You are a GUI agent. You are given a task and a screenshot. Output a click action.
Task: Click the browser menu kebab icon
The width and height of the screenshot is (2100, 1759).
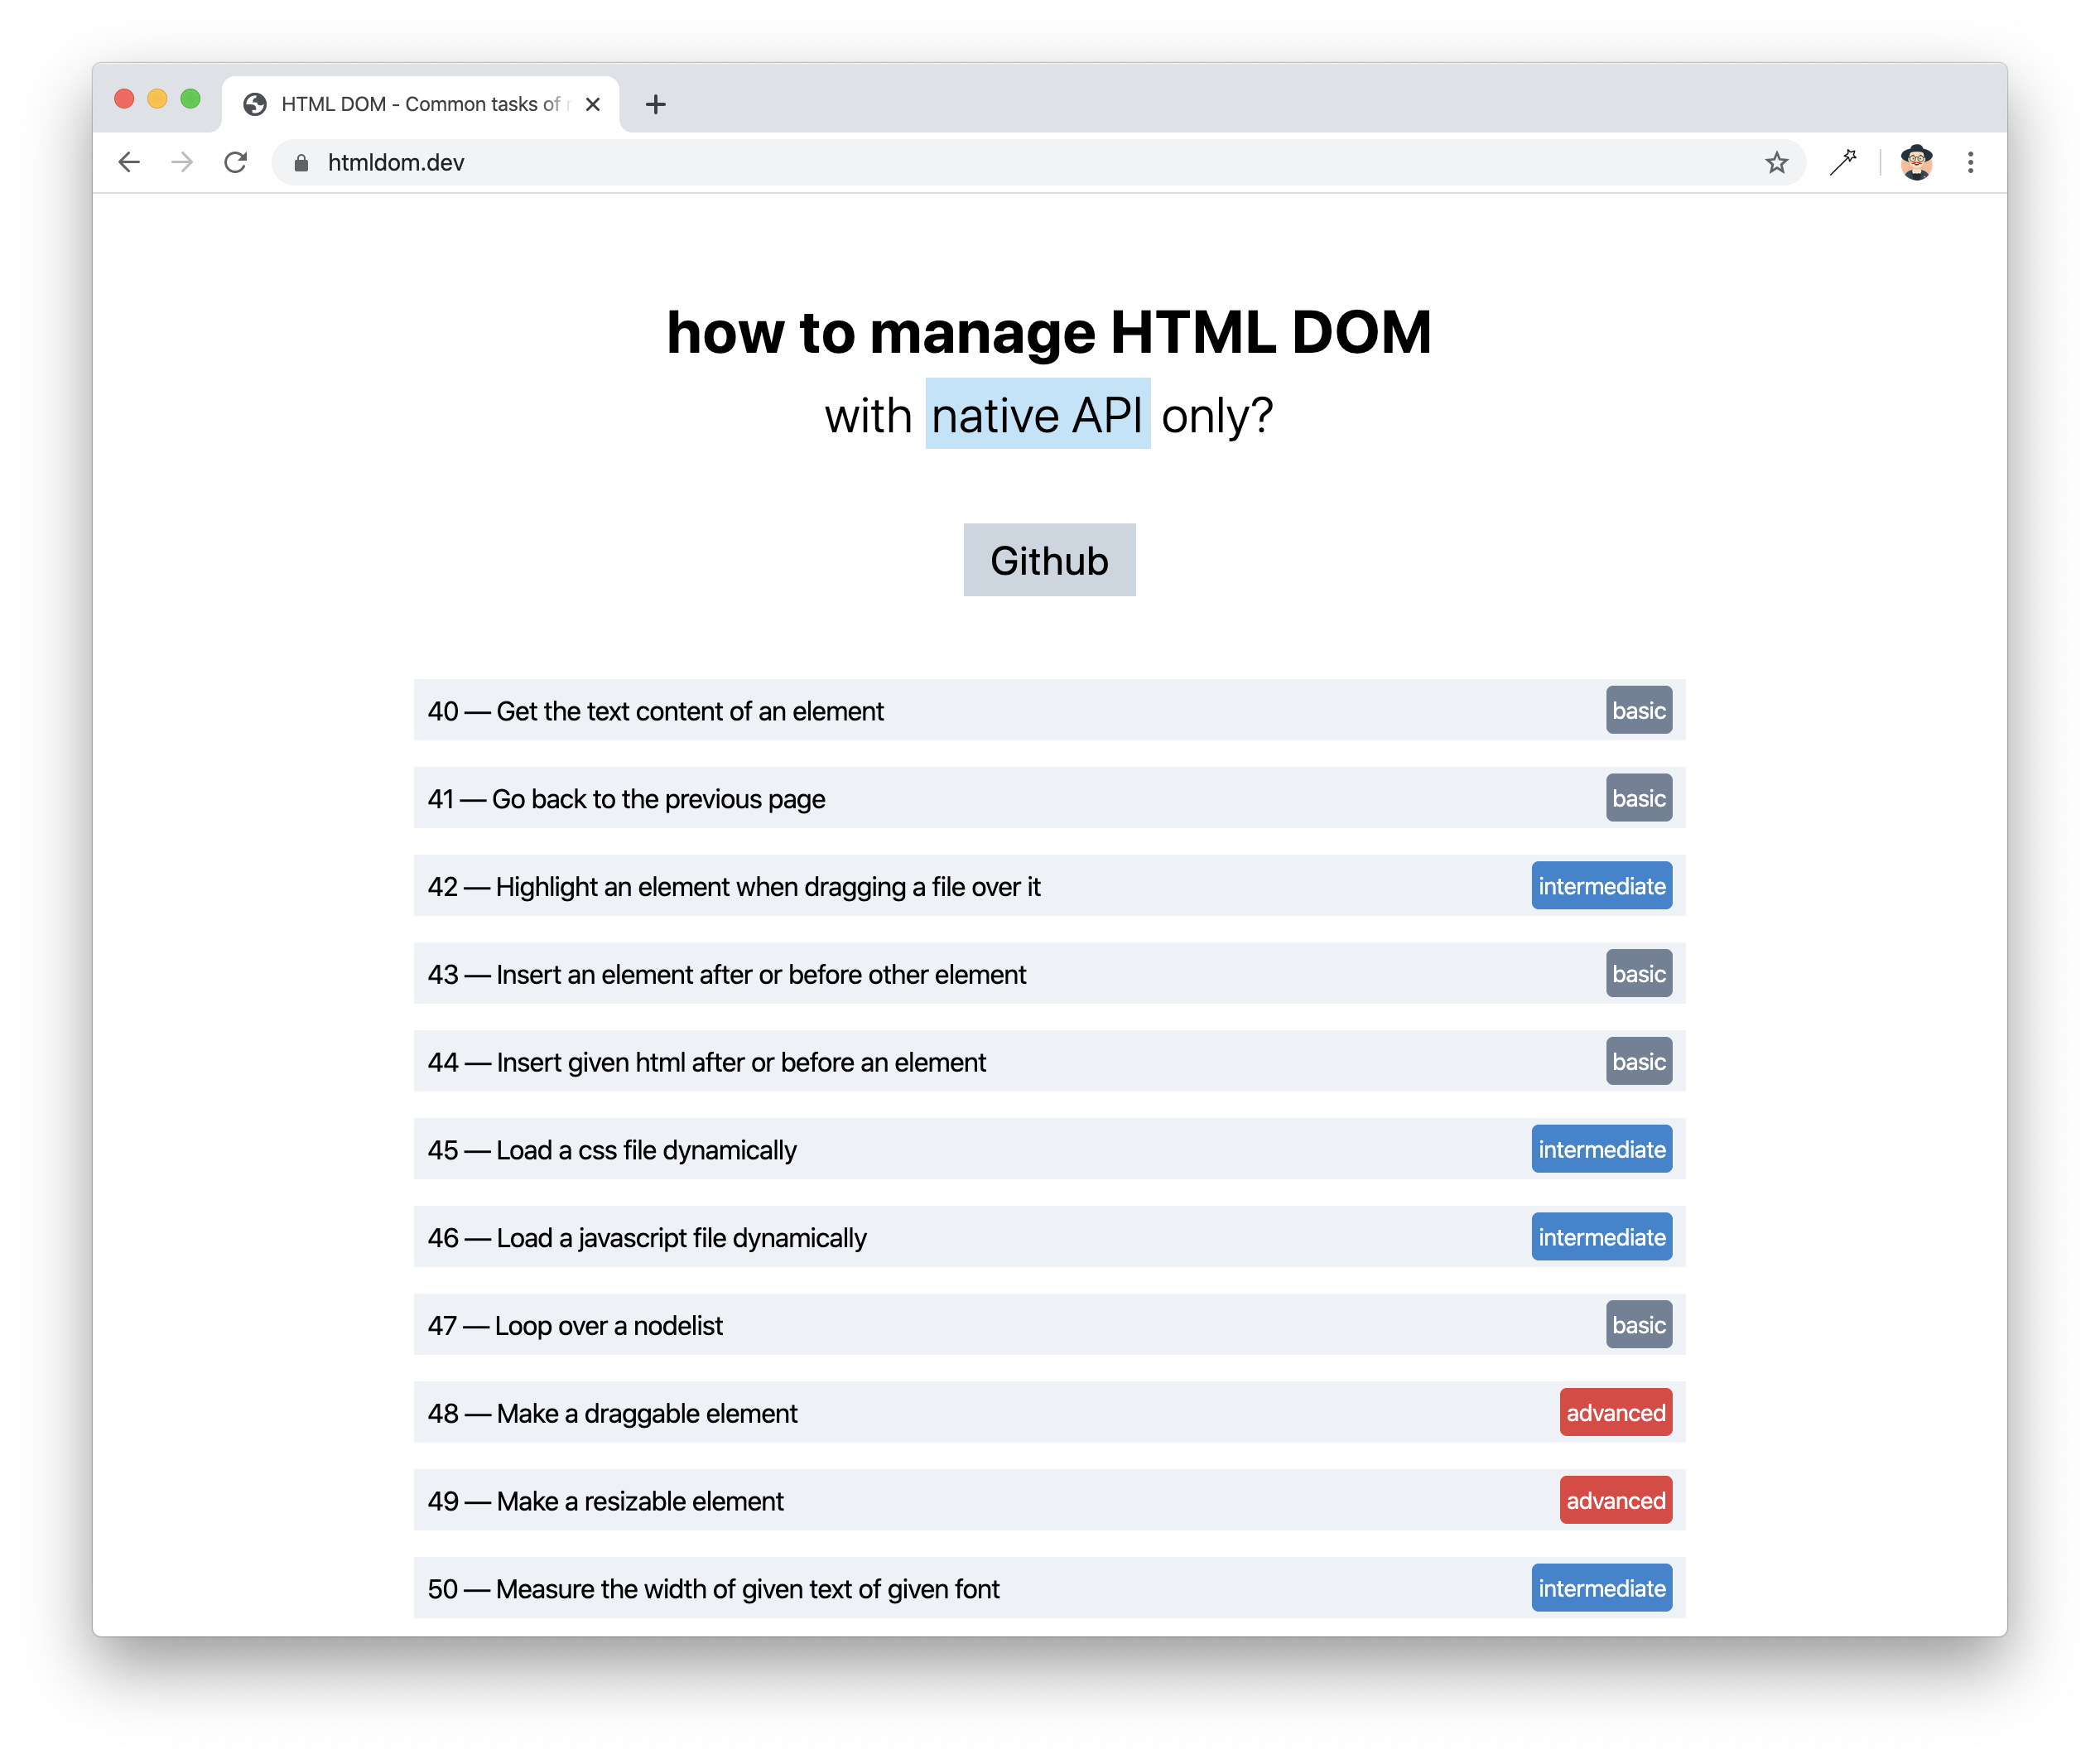(1971, 162)
